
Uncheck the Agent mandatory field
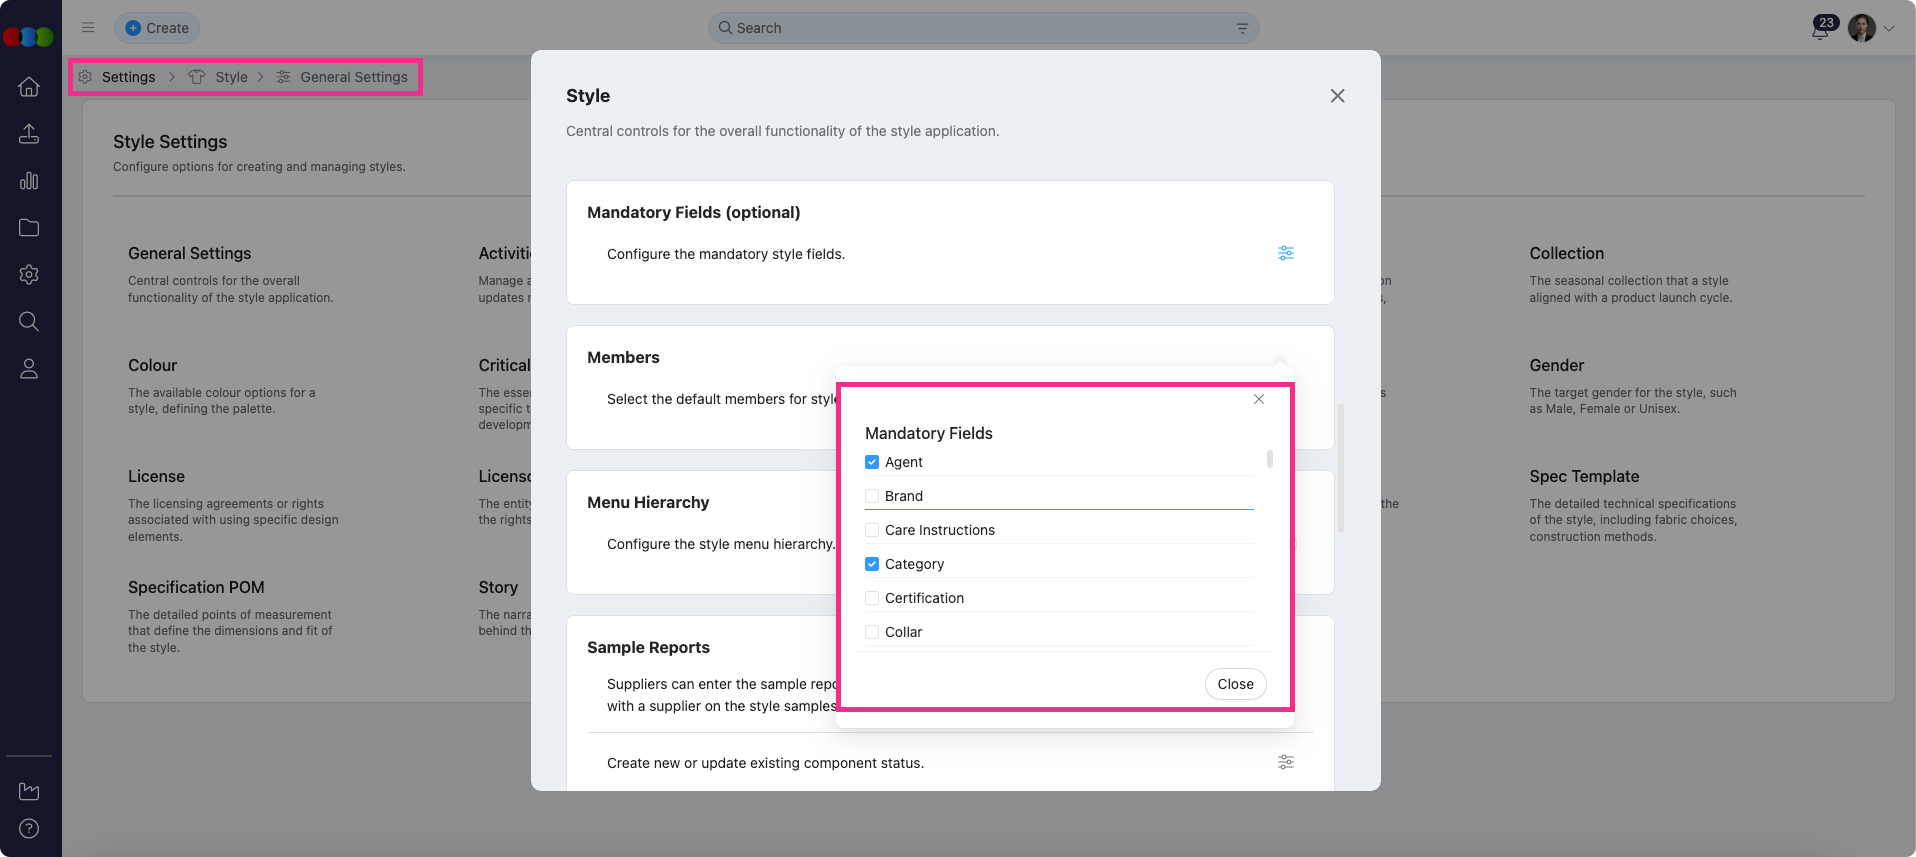pos(872,462)
